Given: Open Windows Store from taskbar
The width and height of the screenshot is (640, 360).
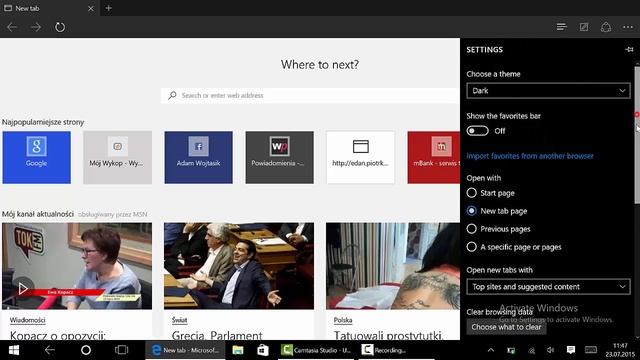Looking at the screenshot, I should pos(262,350).
